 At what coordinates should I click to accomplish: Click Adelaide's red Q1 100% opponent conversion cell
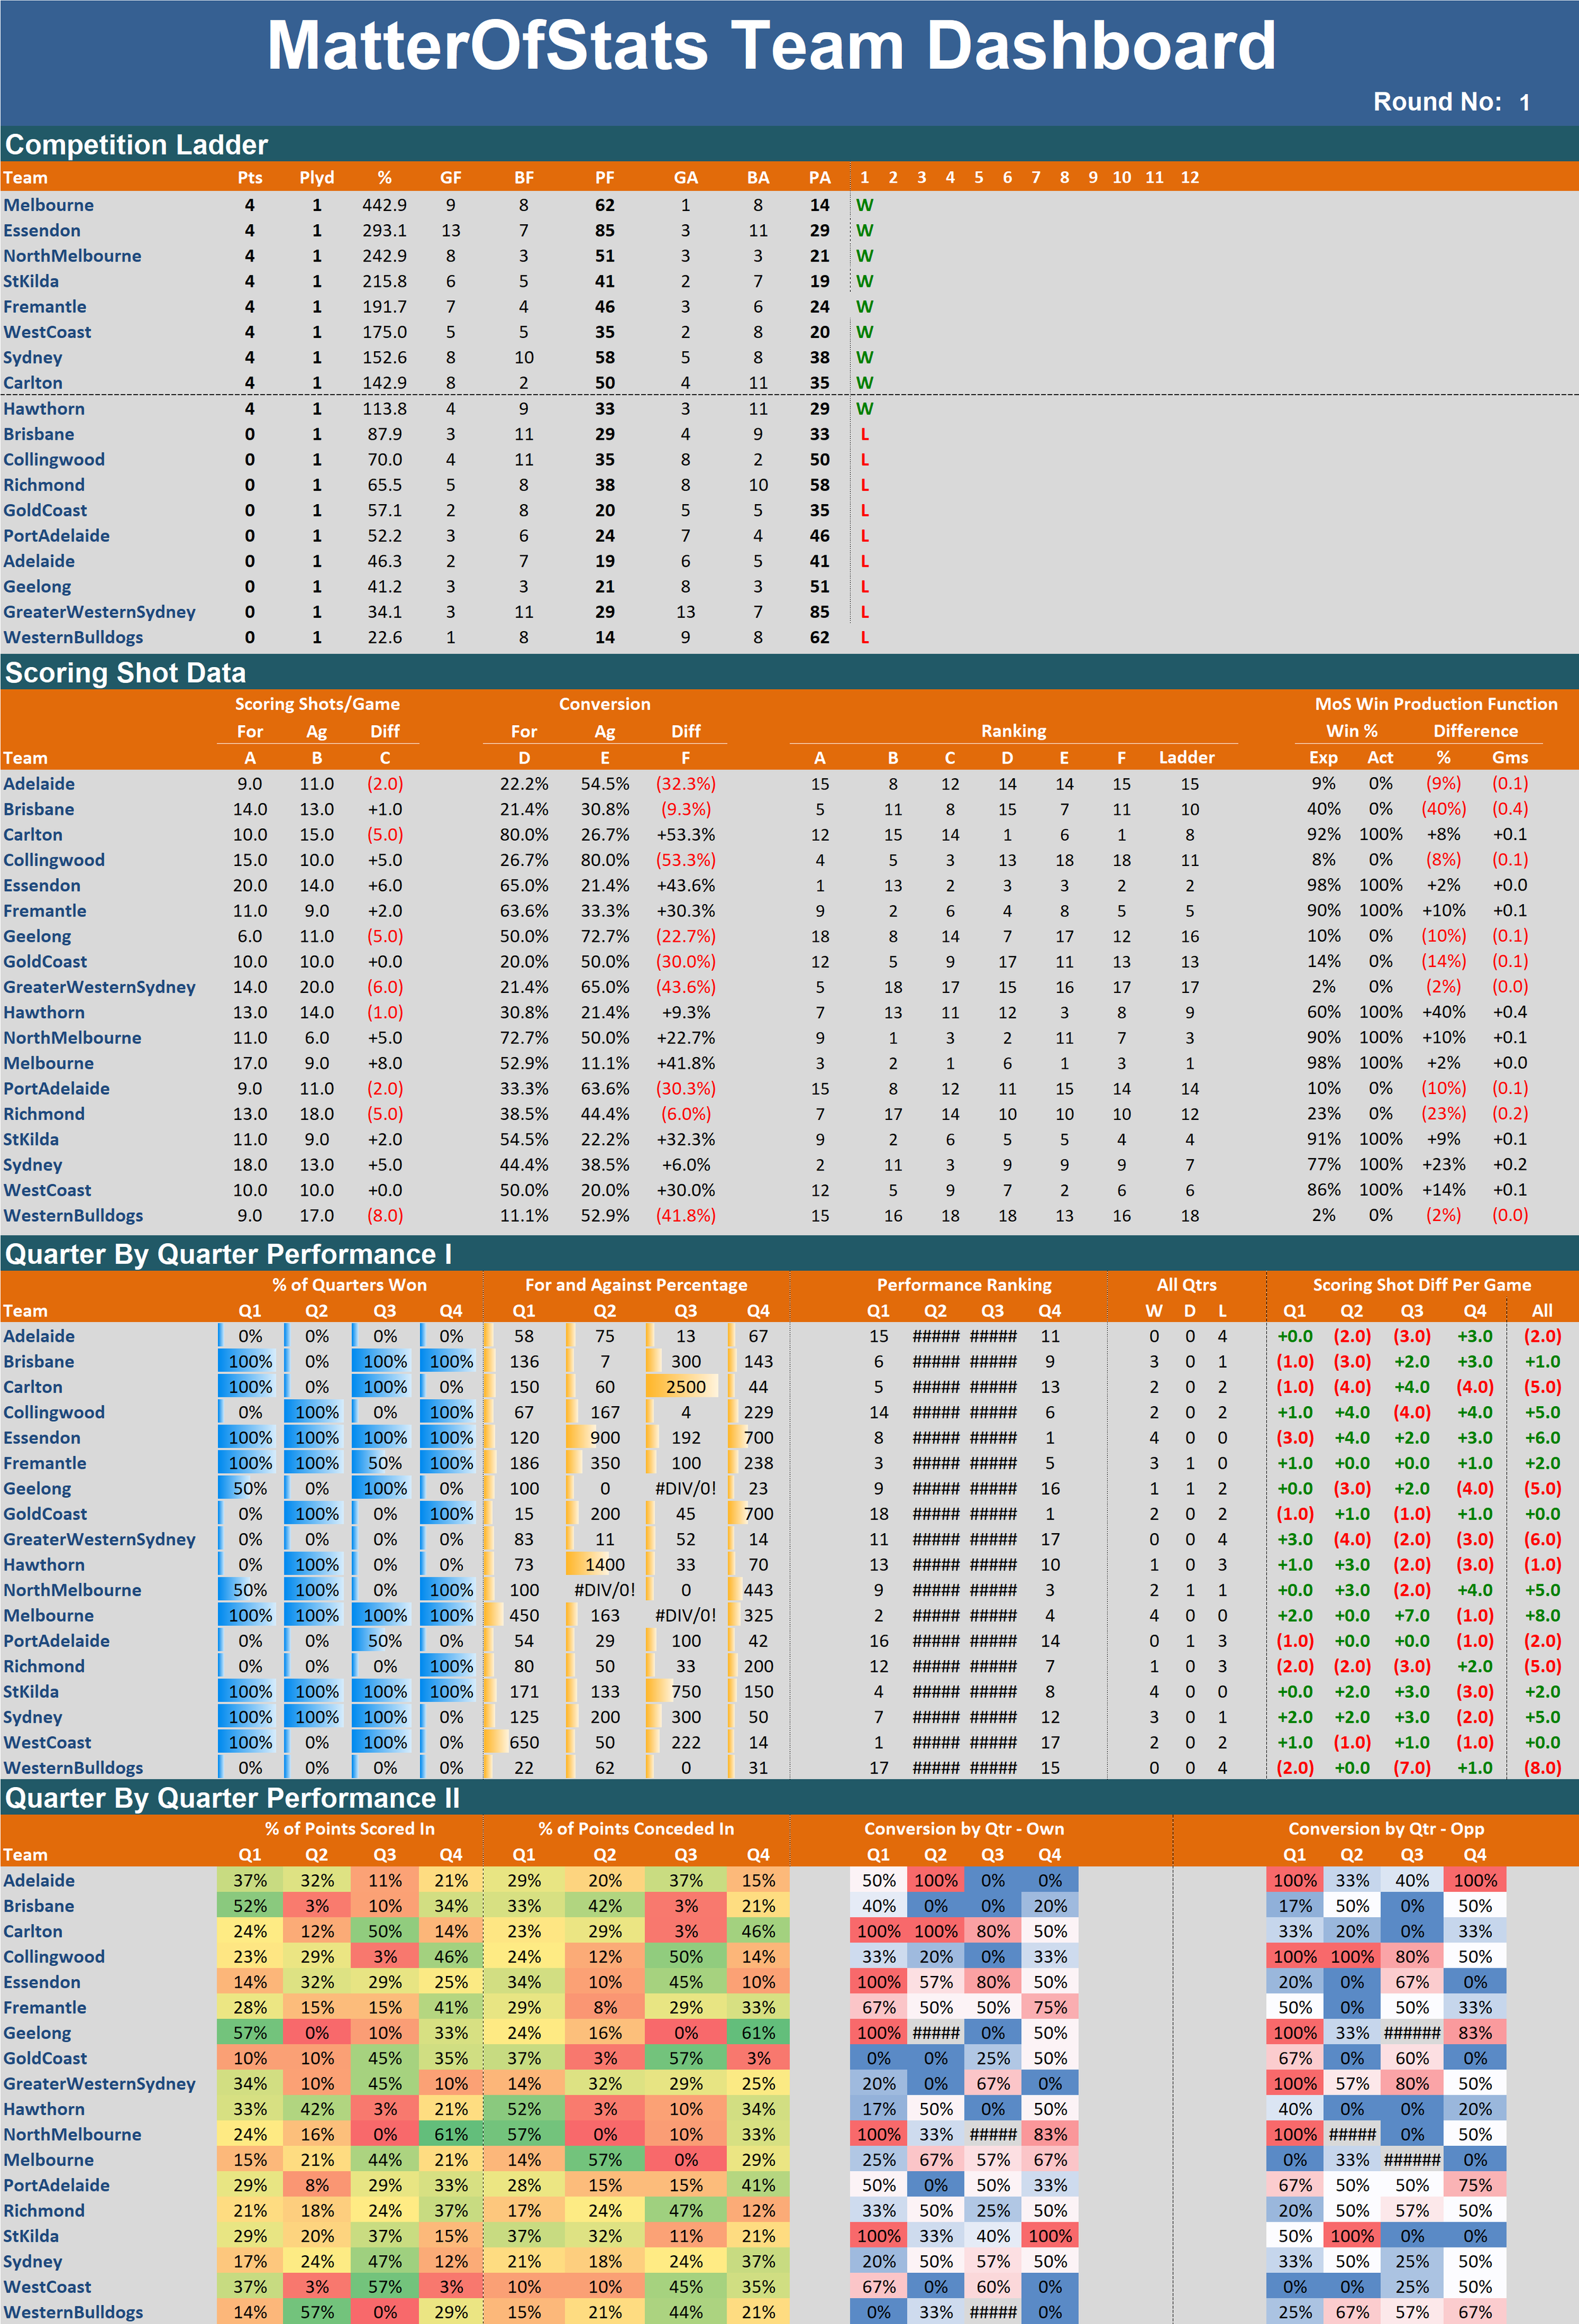pos(1294,1881)
